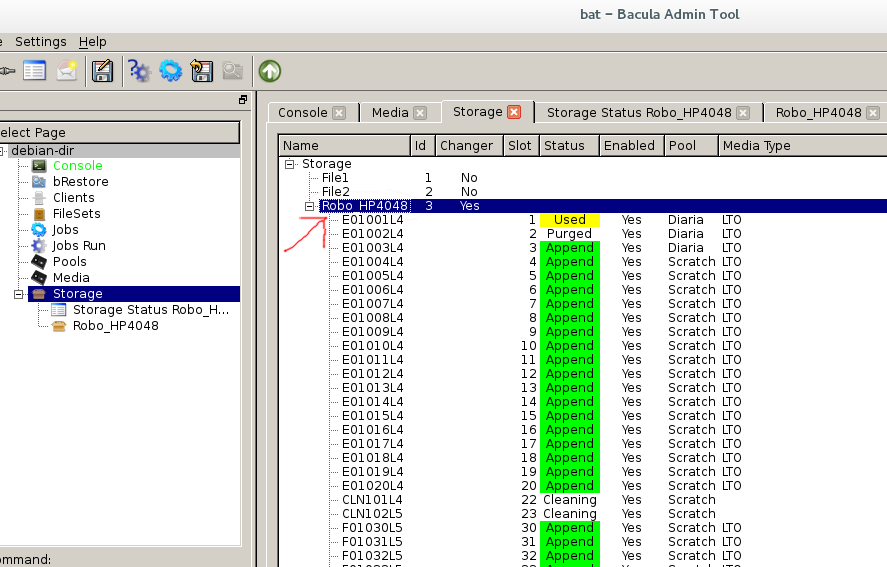Select Pools in the page tree
The height and width of the screenshot is (567, 887).
(70, 261)
